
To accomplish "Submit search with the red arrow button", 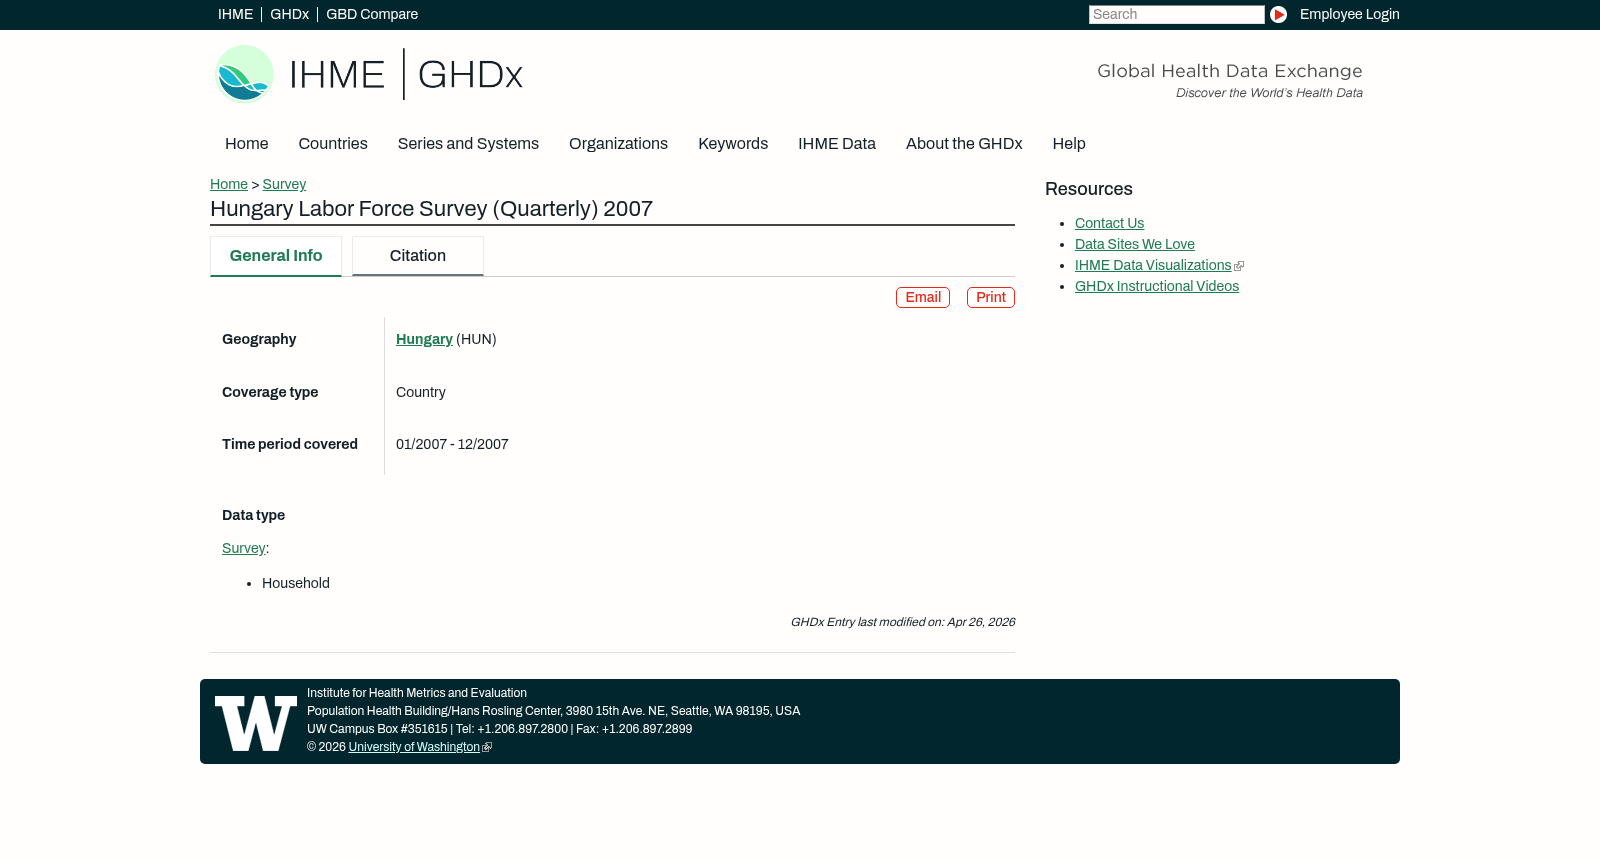I will click(1278, 15).
